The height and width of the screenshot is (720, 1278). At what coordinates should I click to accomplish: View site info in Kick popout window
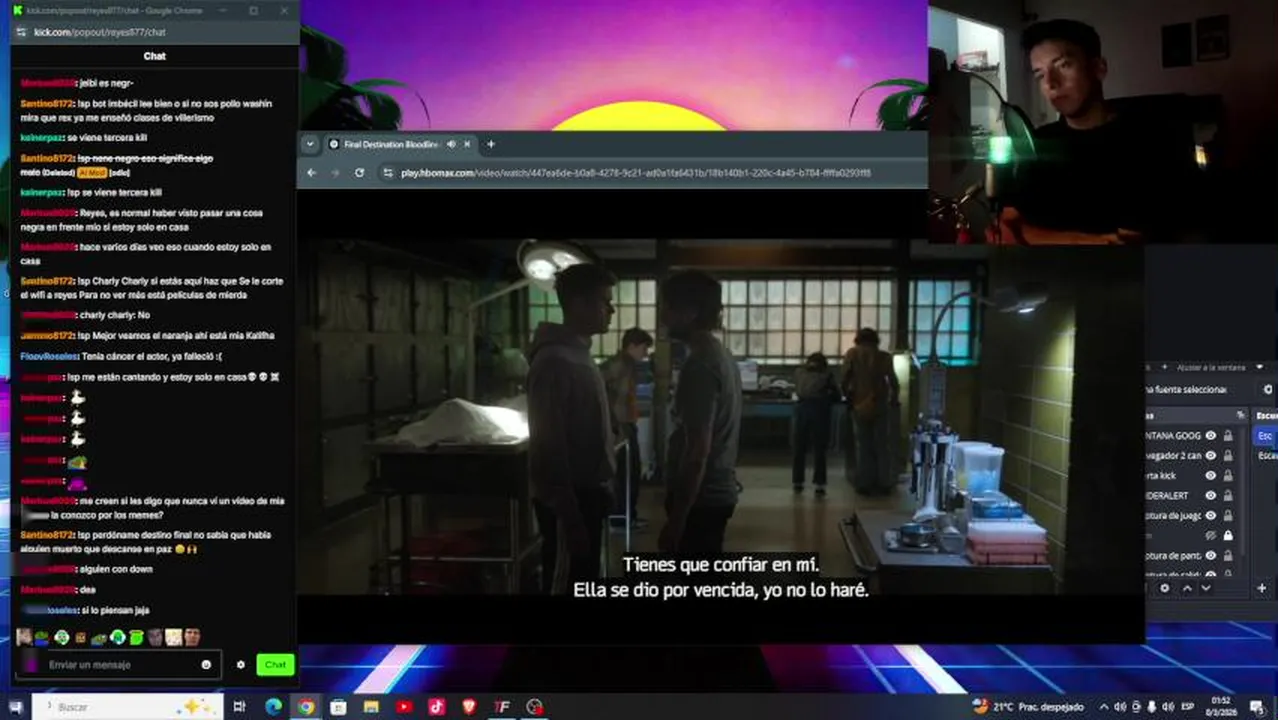[x=21, y=32]
